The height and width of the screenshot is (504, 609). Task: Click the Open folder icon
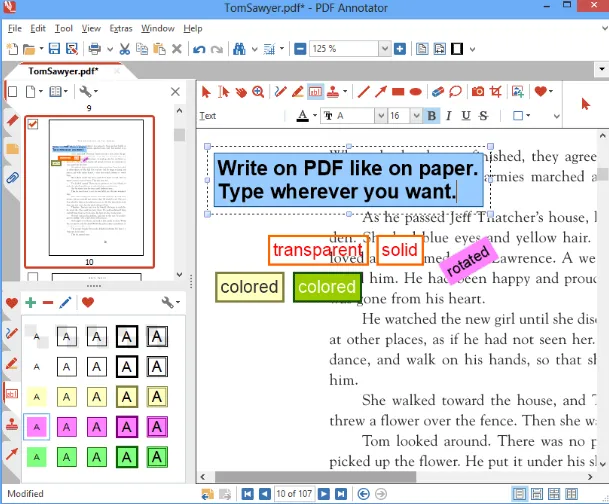(x=29, y=49)
